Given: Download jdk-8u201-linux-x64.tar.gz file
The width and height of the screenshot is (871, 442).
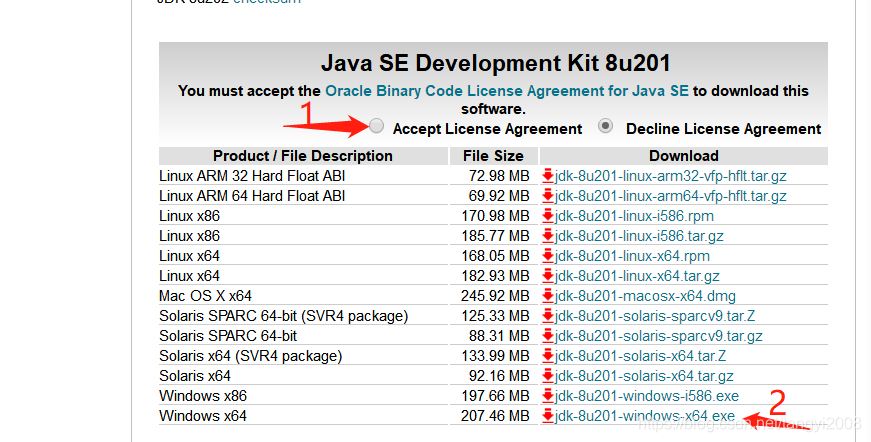Looking at the screenshot, I should tap(637, 276).
